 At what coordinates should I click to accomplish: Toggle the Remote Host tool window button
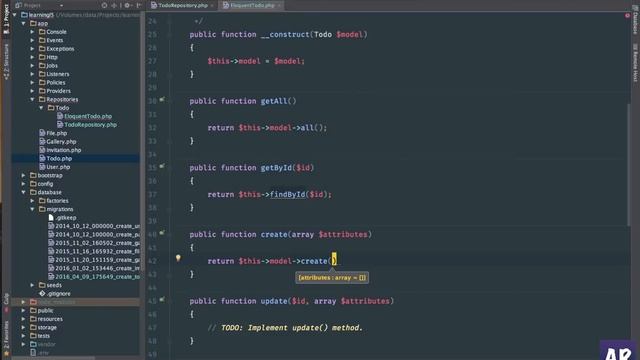point(635,62)
